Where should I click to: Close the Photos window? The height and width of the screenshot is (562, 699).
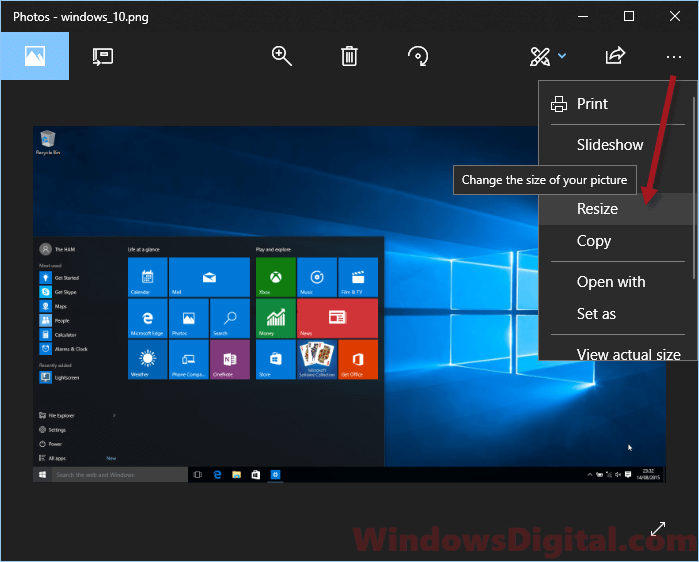click(x=674, y=16)
